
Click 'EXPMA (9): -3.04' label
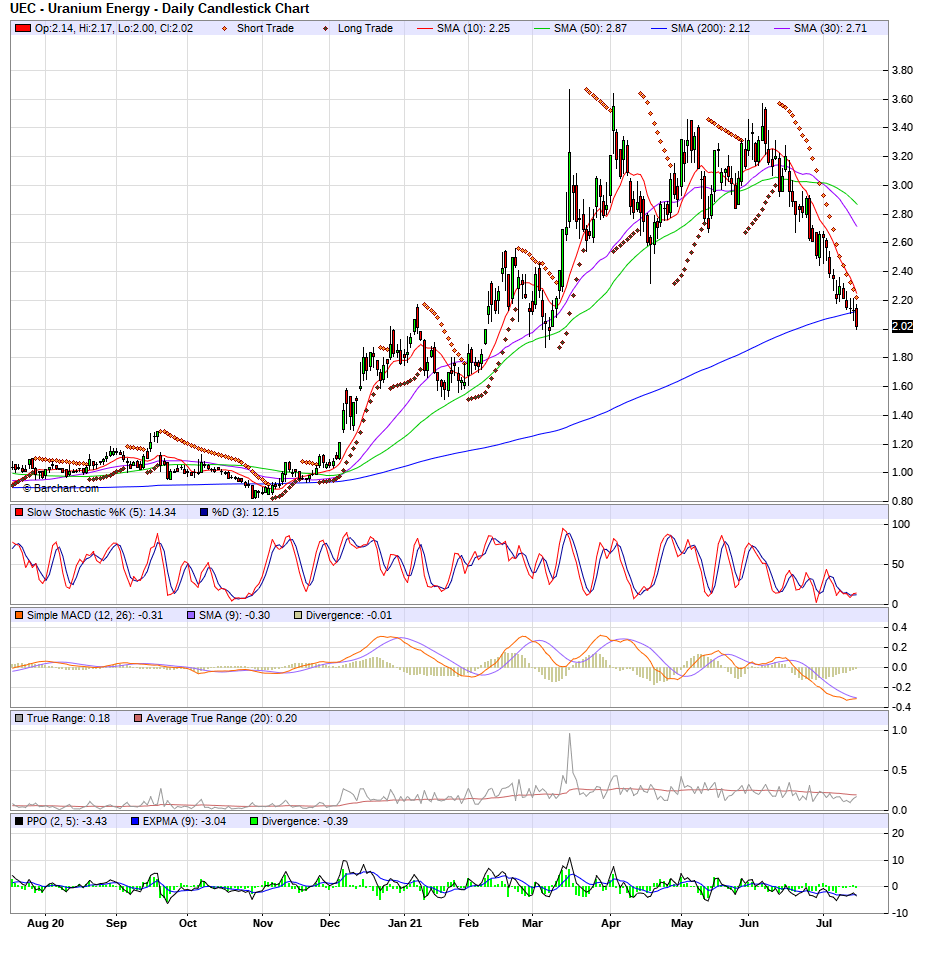[x=184, y=821]
